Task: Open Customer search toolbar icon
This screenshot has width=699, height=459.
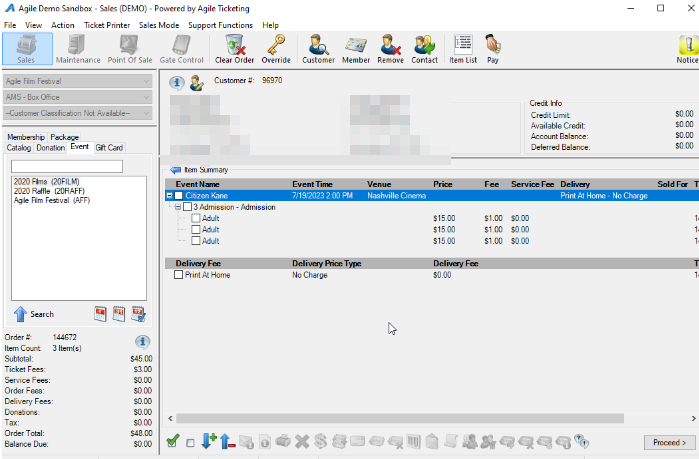Action: (318, 49)
